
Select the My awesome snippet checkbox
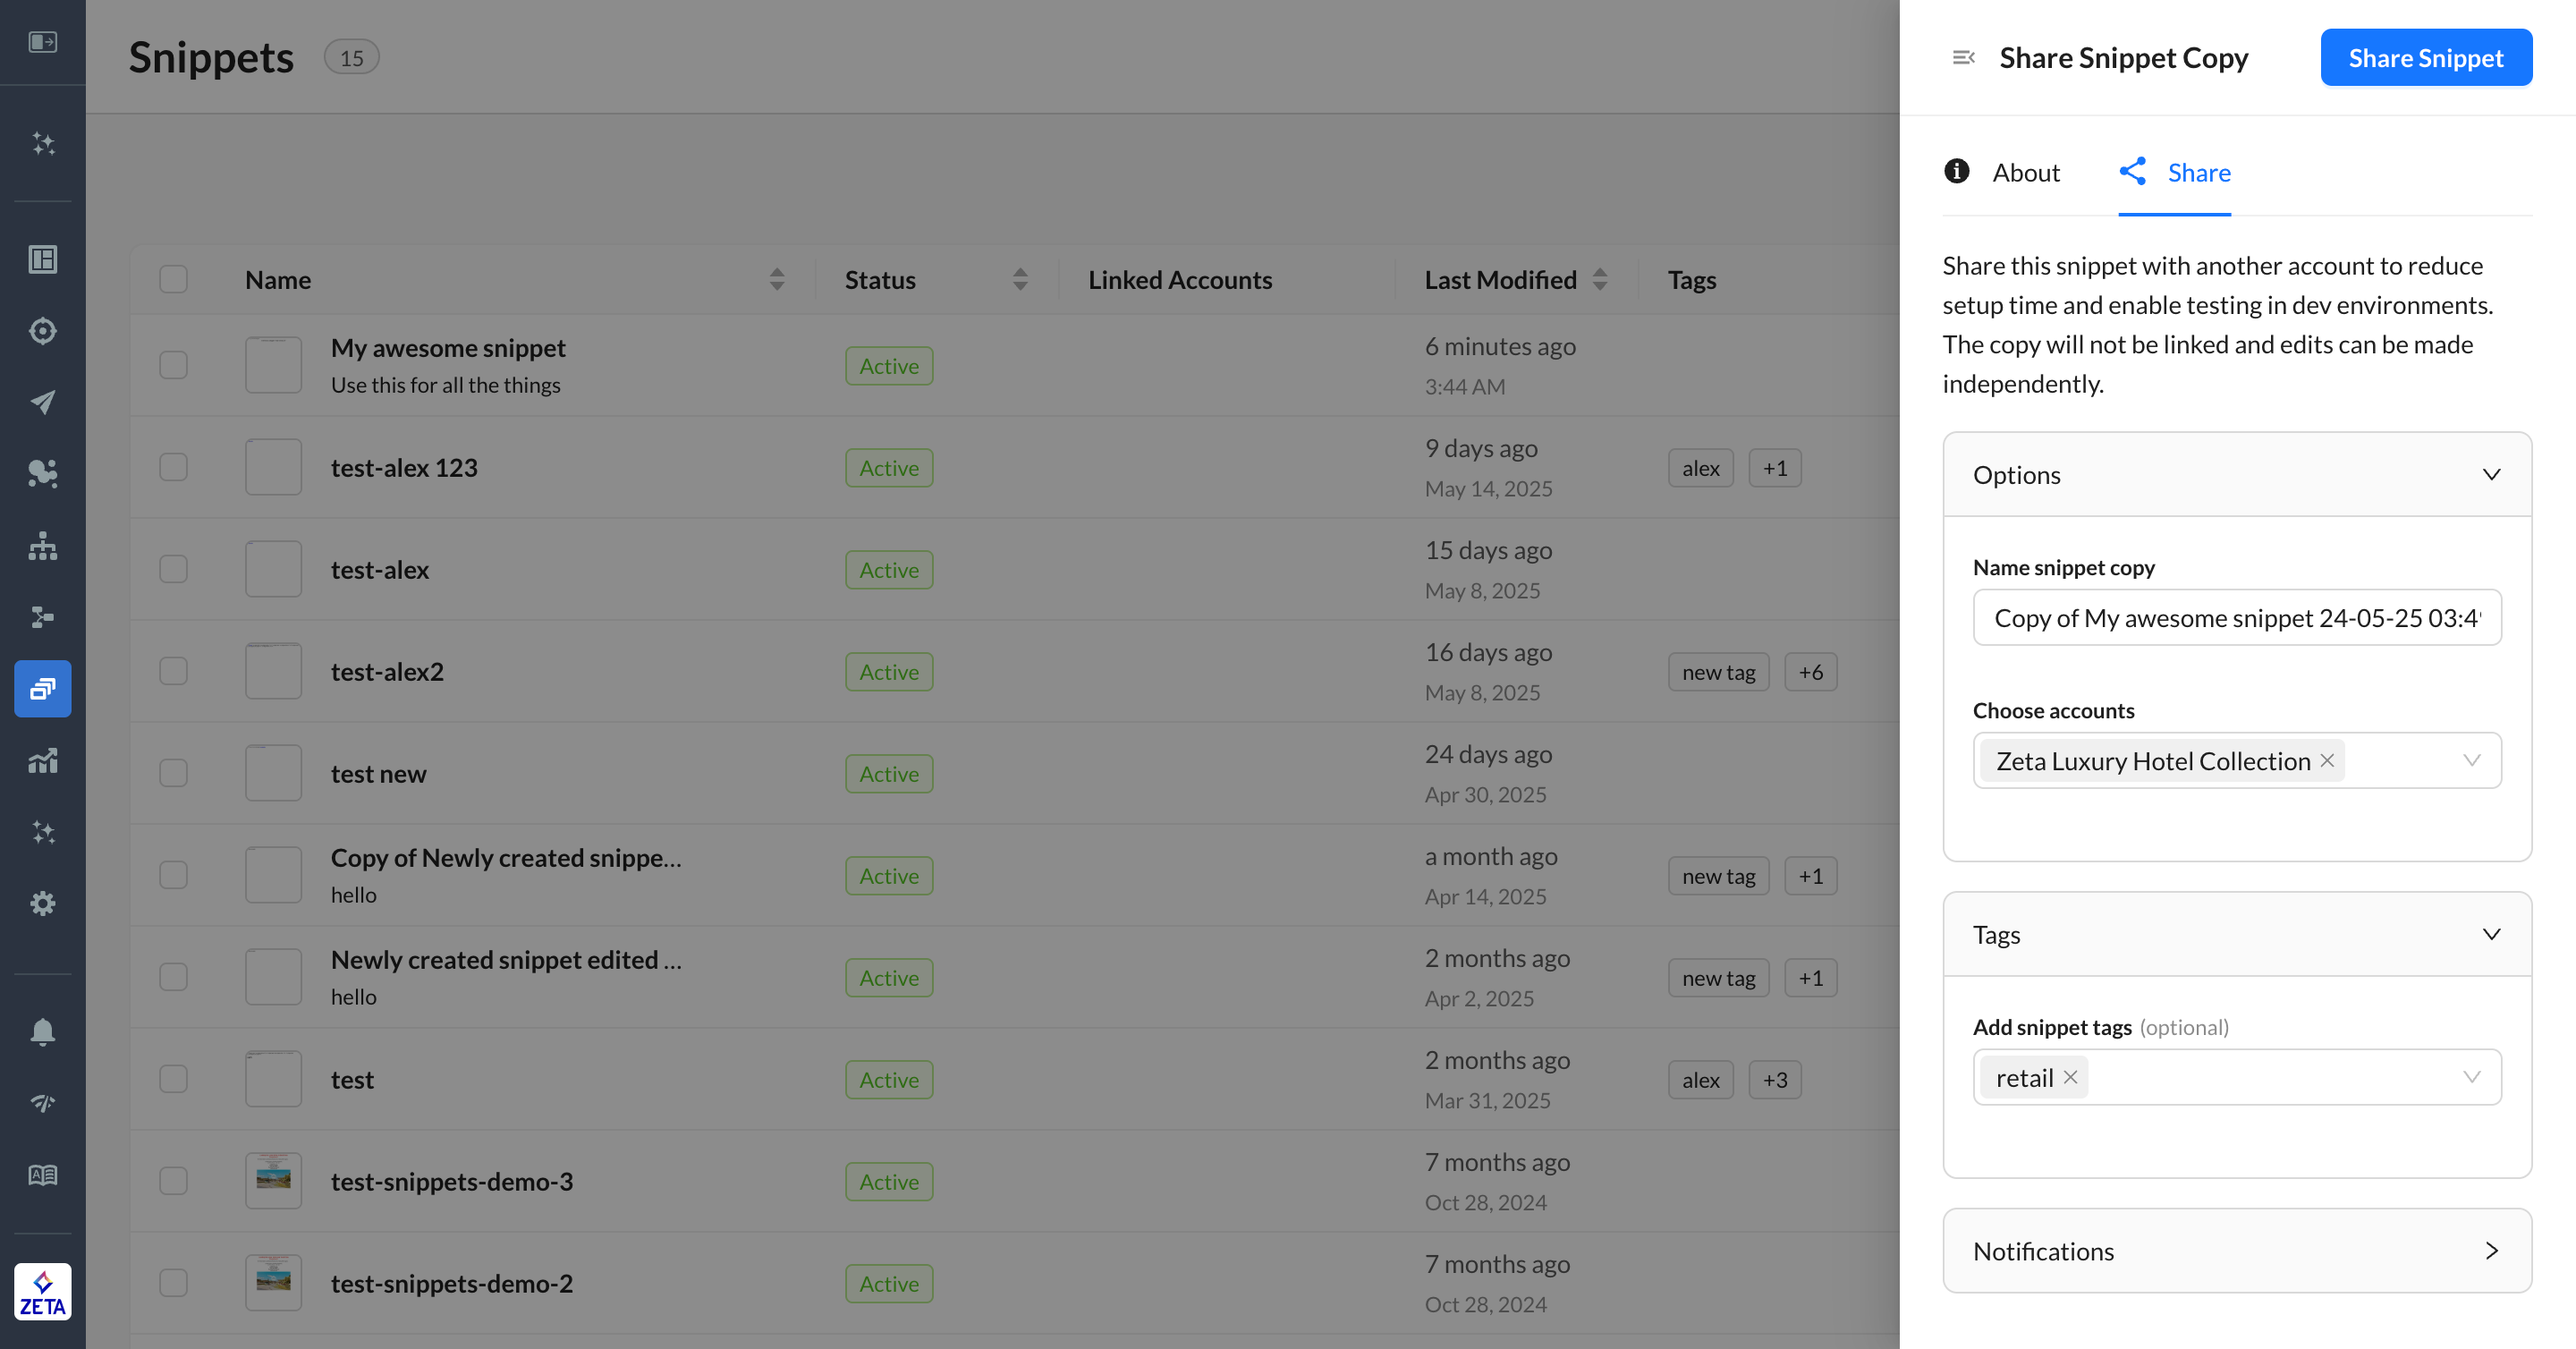(x=173, y=365)
